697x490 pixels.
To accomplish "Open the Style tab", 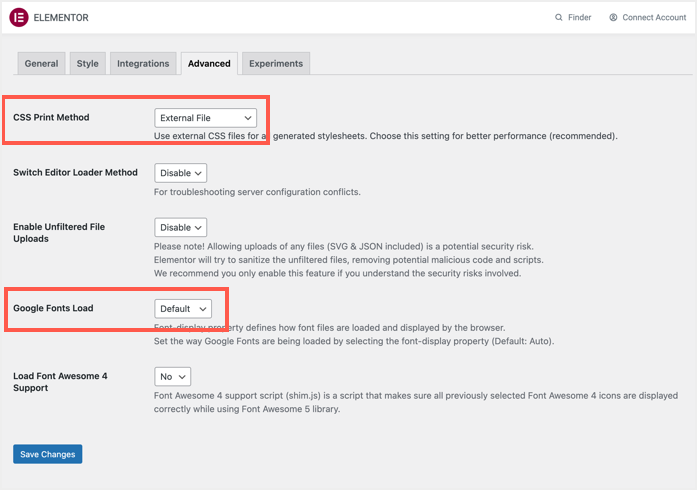I will [x=88, y=63].
